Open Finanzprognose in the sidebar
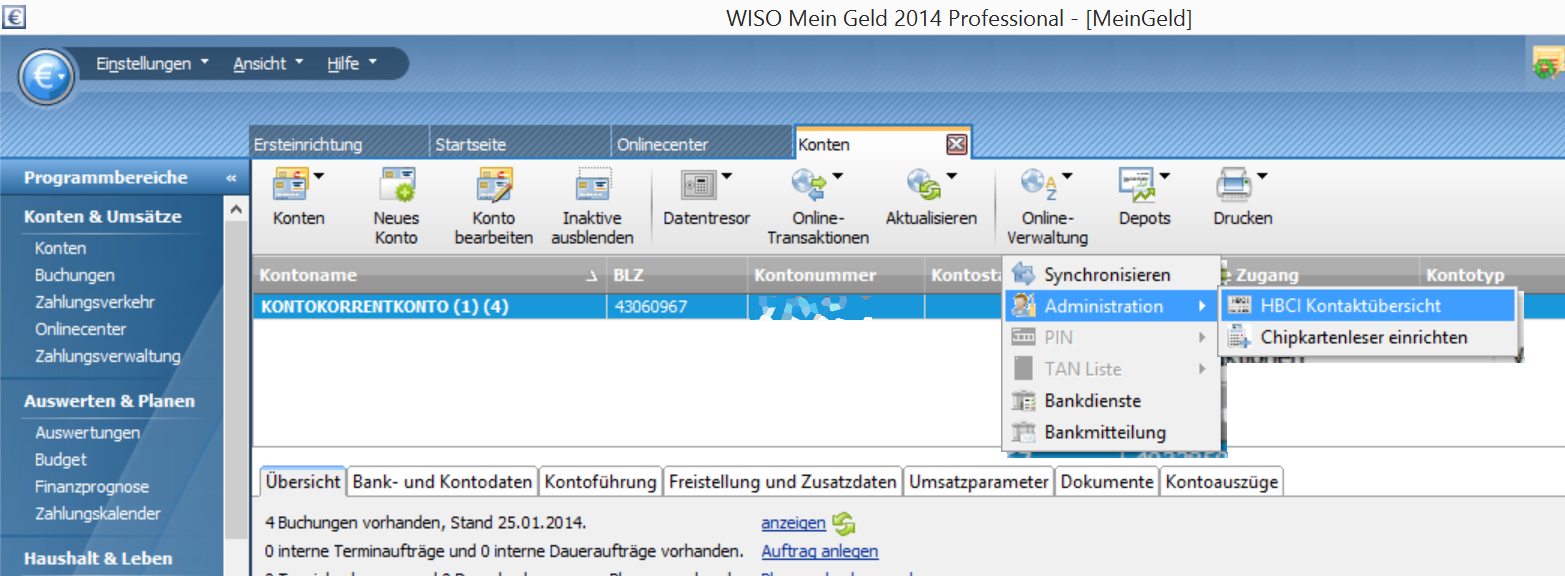The image size is (1565, 576). coord(92,487)
